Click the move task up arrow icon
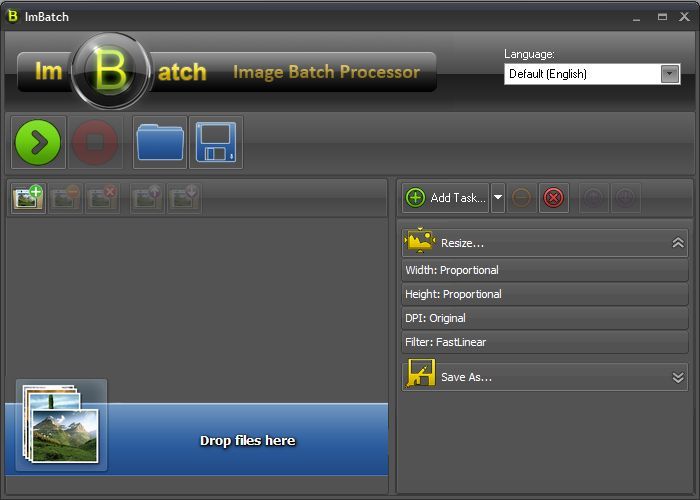The width and height of the screenshot is (700, 500). pos(592,198)
